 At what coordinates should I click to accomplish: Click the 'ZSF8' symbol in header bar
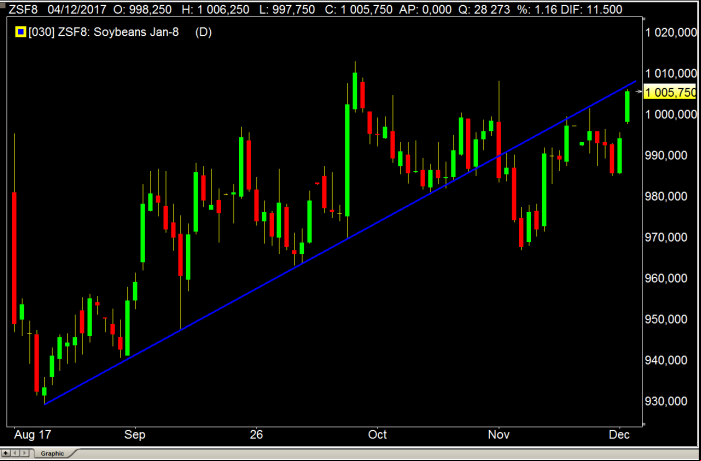click(23, 9)
